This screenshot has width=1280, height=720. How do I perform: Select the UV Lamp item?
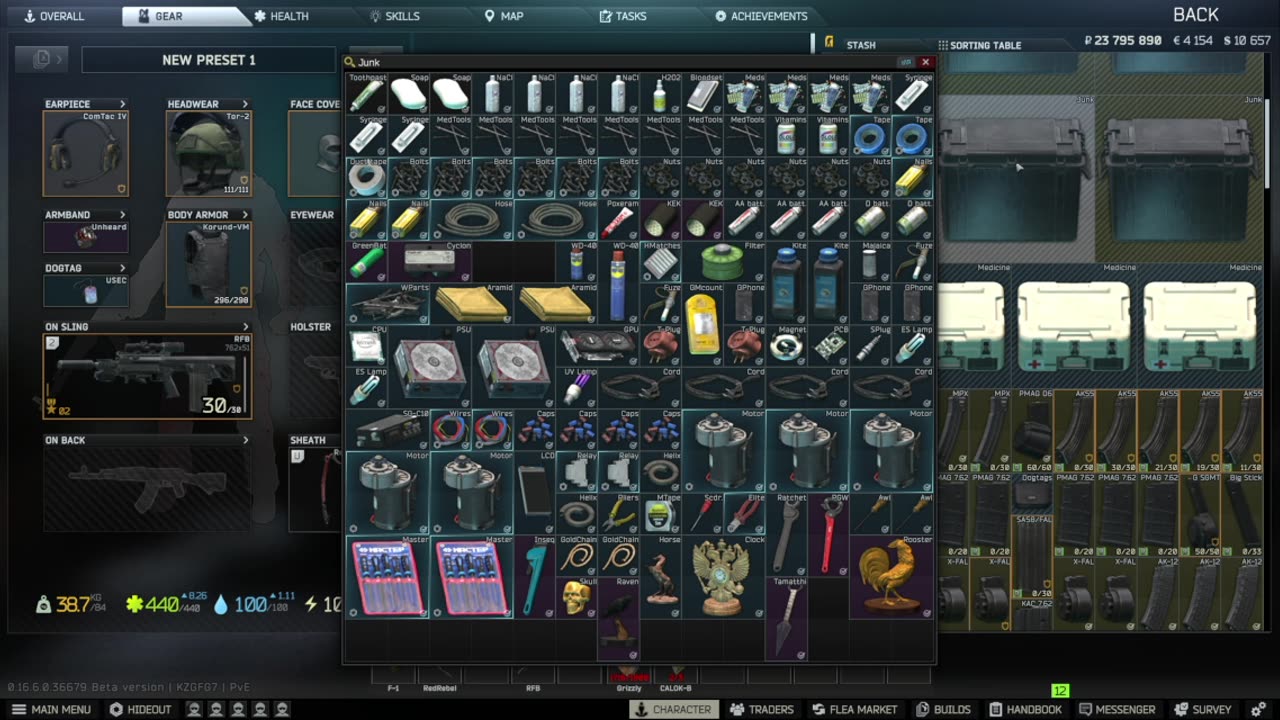coord(577,387)
